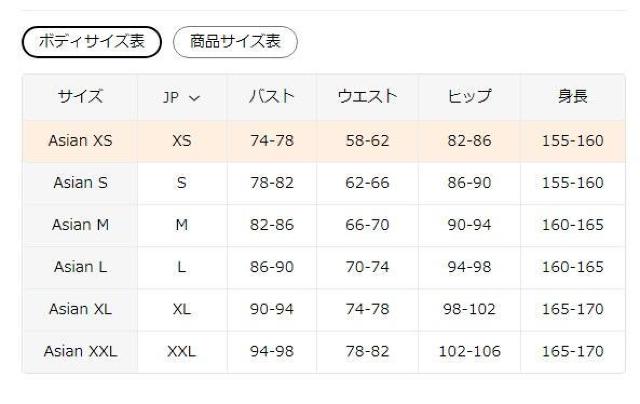This screenshot has width=640, height=404.
Task: Click hip value 98-102 in XL row
Action: coord(470,309)
